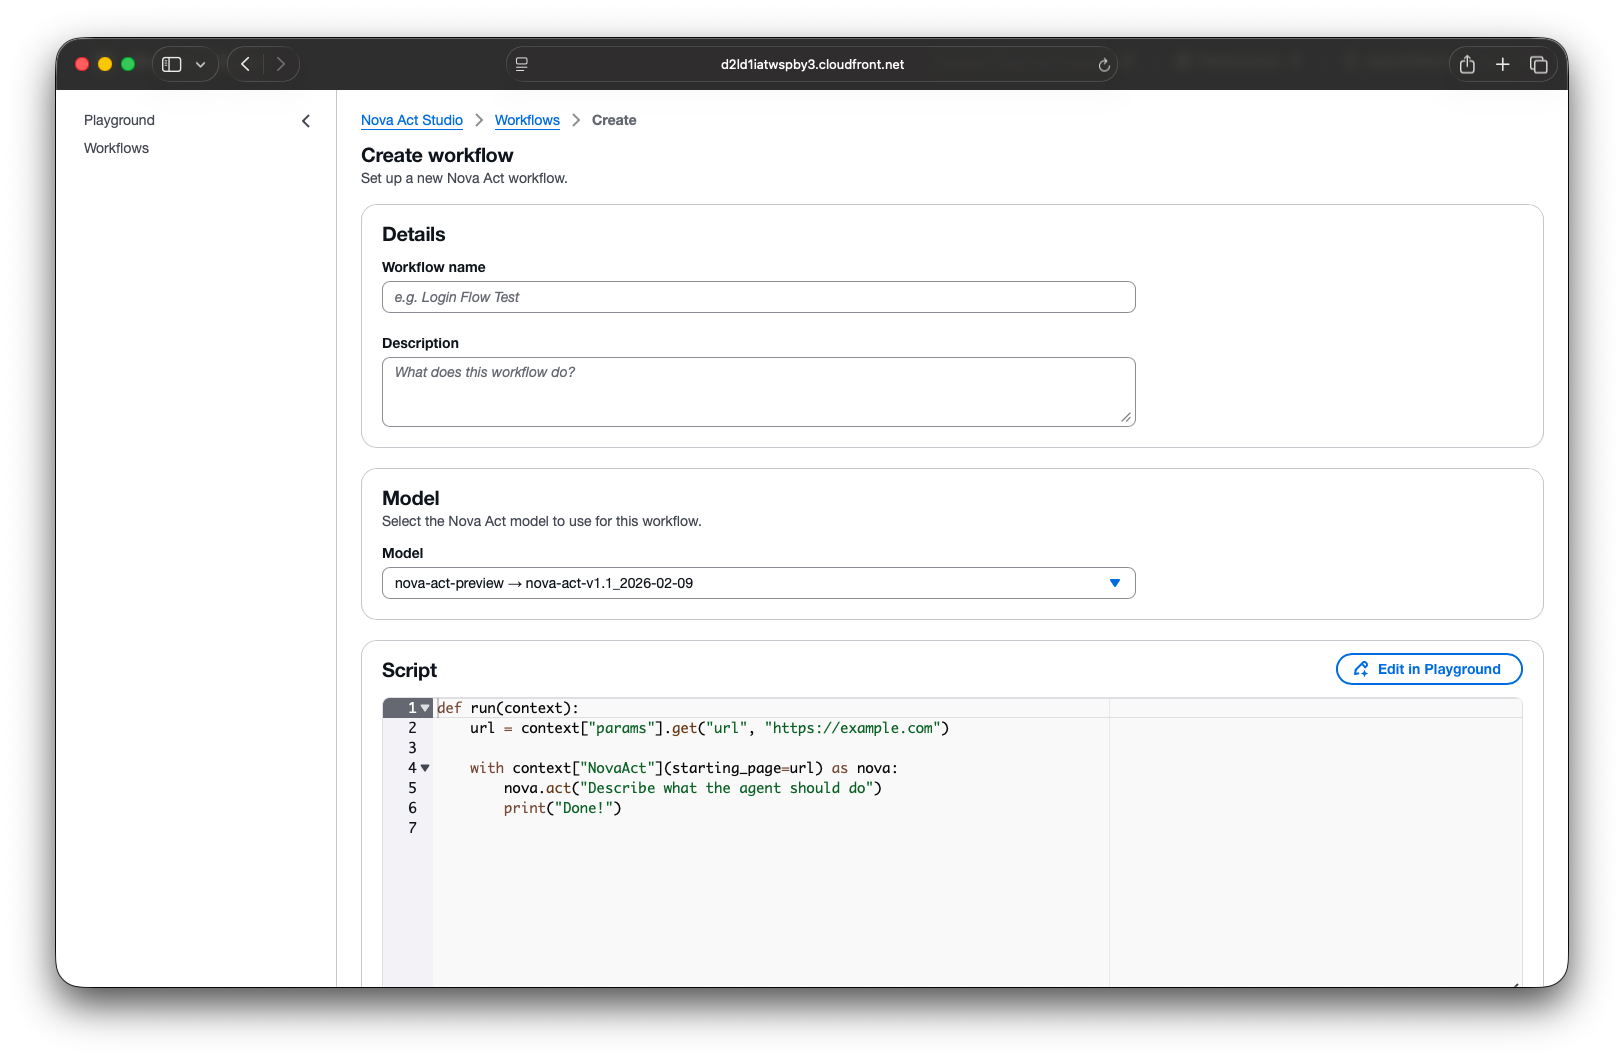Focus the Description text area
This screenshot has height=1061, width=1624.
pos(759,392)
